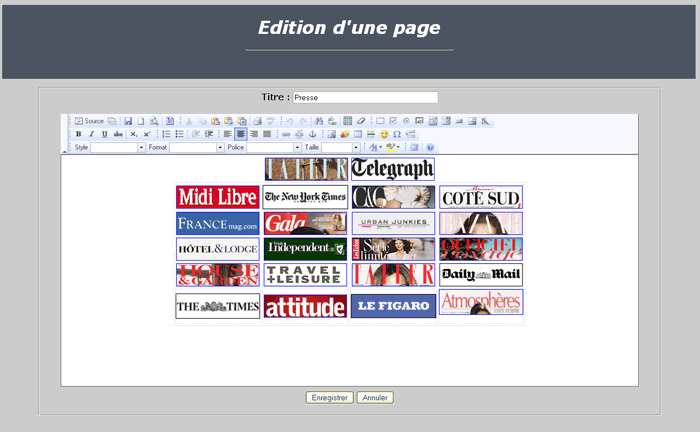Toggle the numbered list

166,134
